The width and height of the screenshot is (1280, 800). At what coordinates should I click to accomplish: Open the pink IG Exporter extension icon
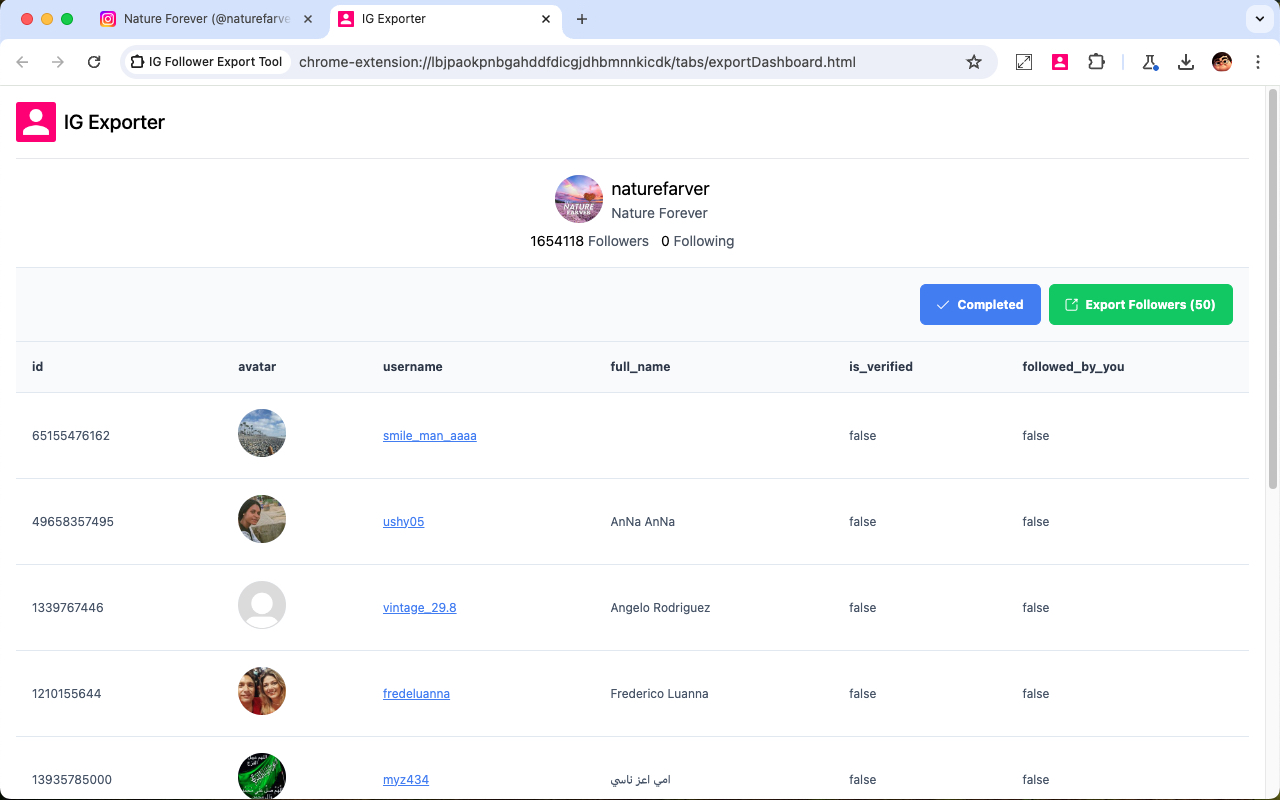pos(1060,62)
